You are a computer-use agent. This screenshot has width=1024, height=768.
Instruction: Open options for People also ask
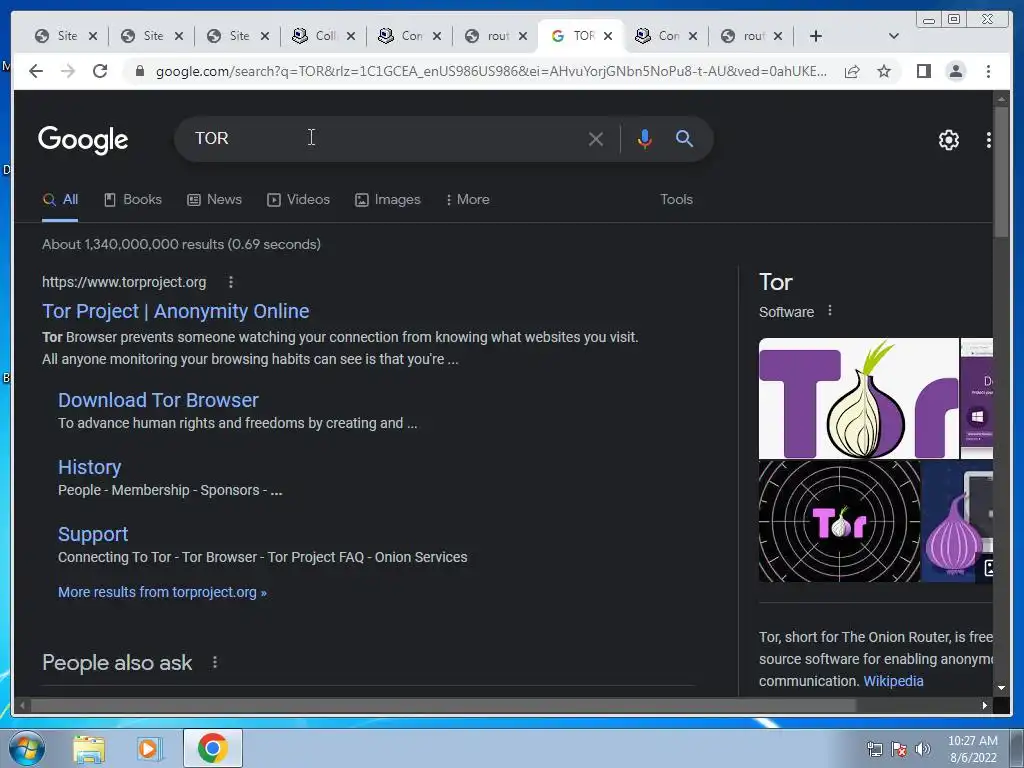pos(215,663)
